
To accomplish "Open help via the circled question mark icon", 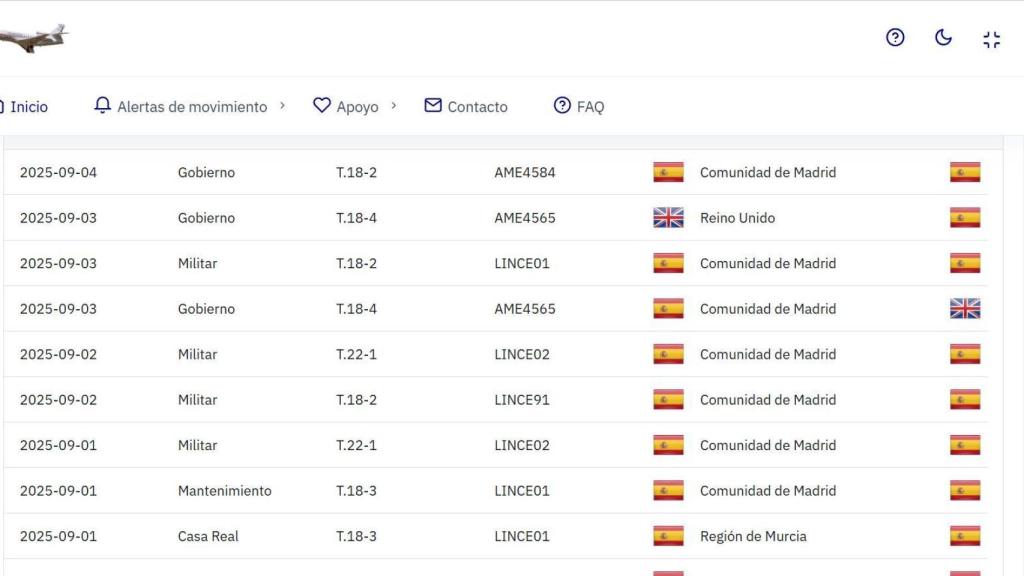I will pos(895,38).
